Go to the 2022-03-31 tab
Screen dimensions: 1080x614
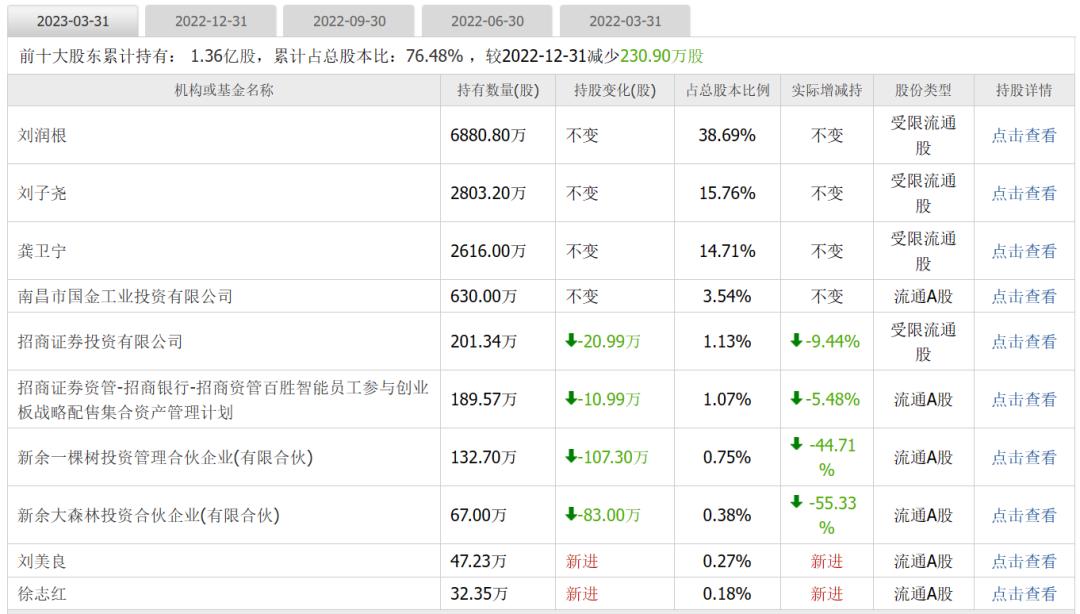click(625, 21)
